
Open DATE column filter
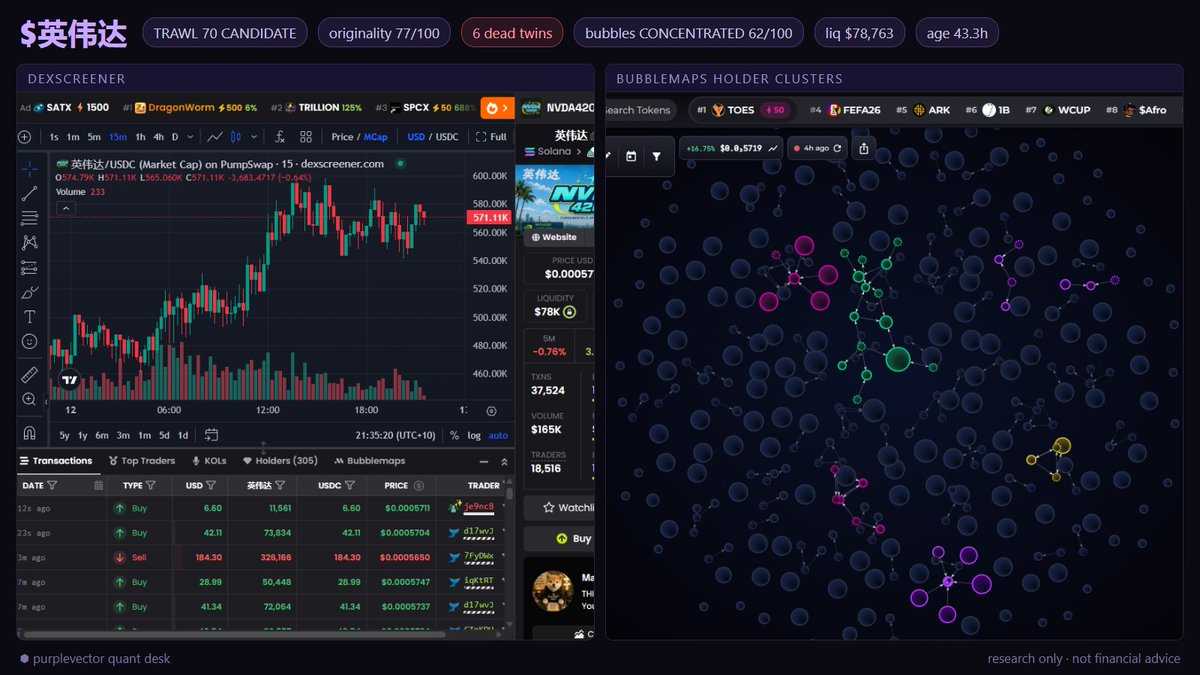52,485
